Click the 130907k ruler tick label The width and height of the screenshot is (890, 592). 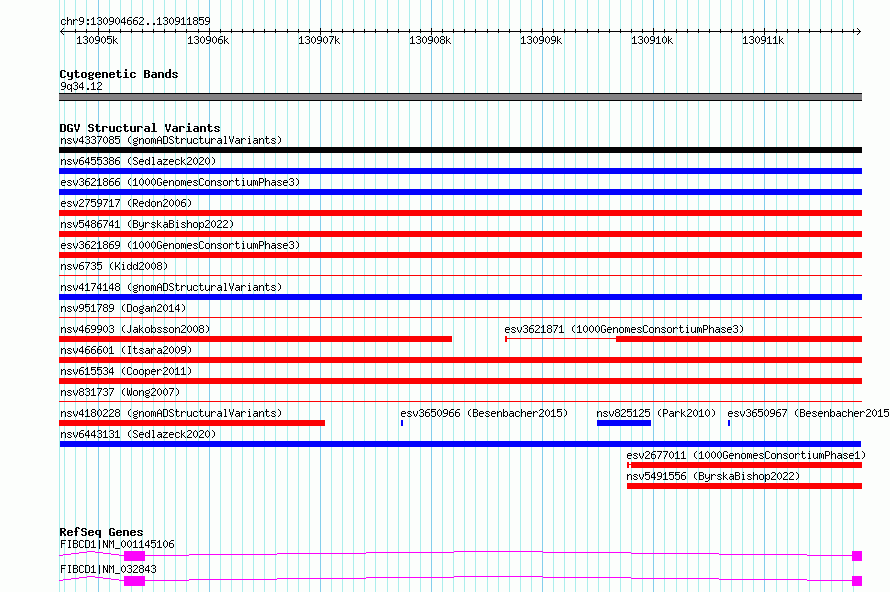(x=319, y=40)
